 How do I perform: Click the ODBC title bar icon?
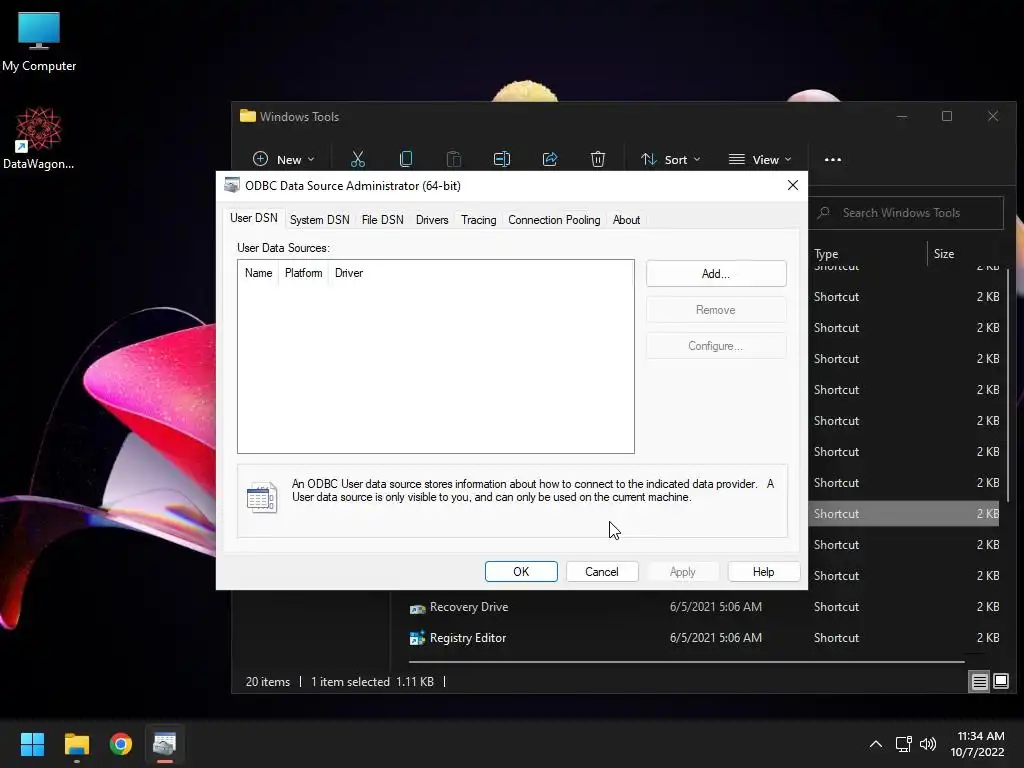pyautogui.click(x=231, y=185)
